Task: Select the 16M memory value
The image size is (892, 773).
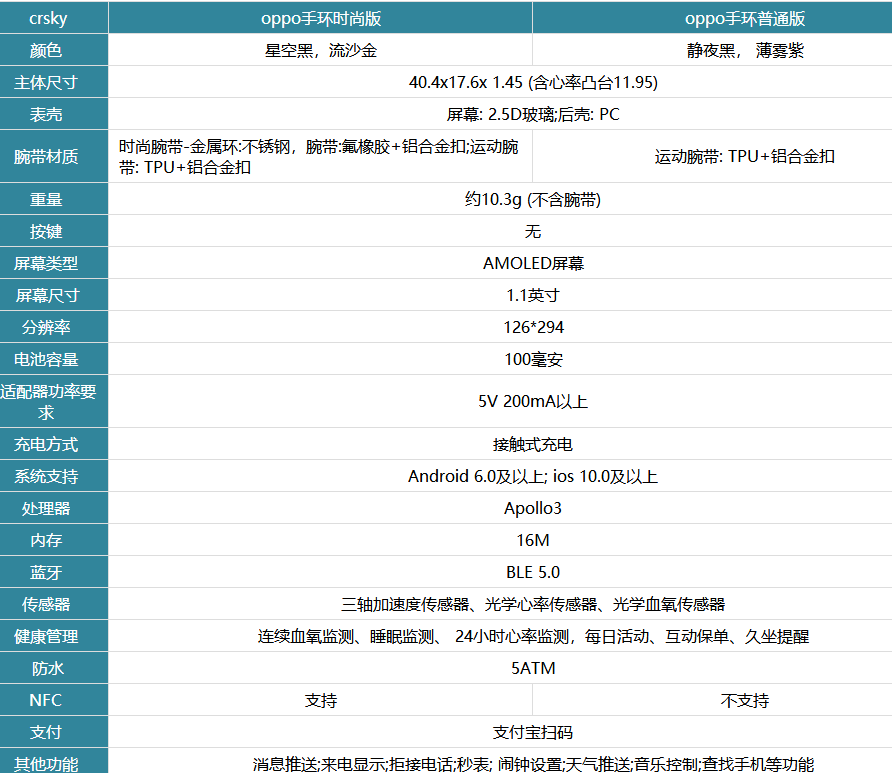Action: [533, 540]
